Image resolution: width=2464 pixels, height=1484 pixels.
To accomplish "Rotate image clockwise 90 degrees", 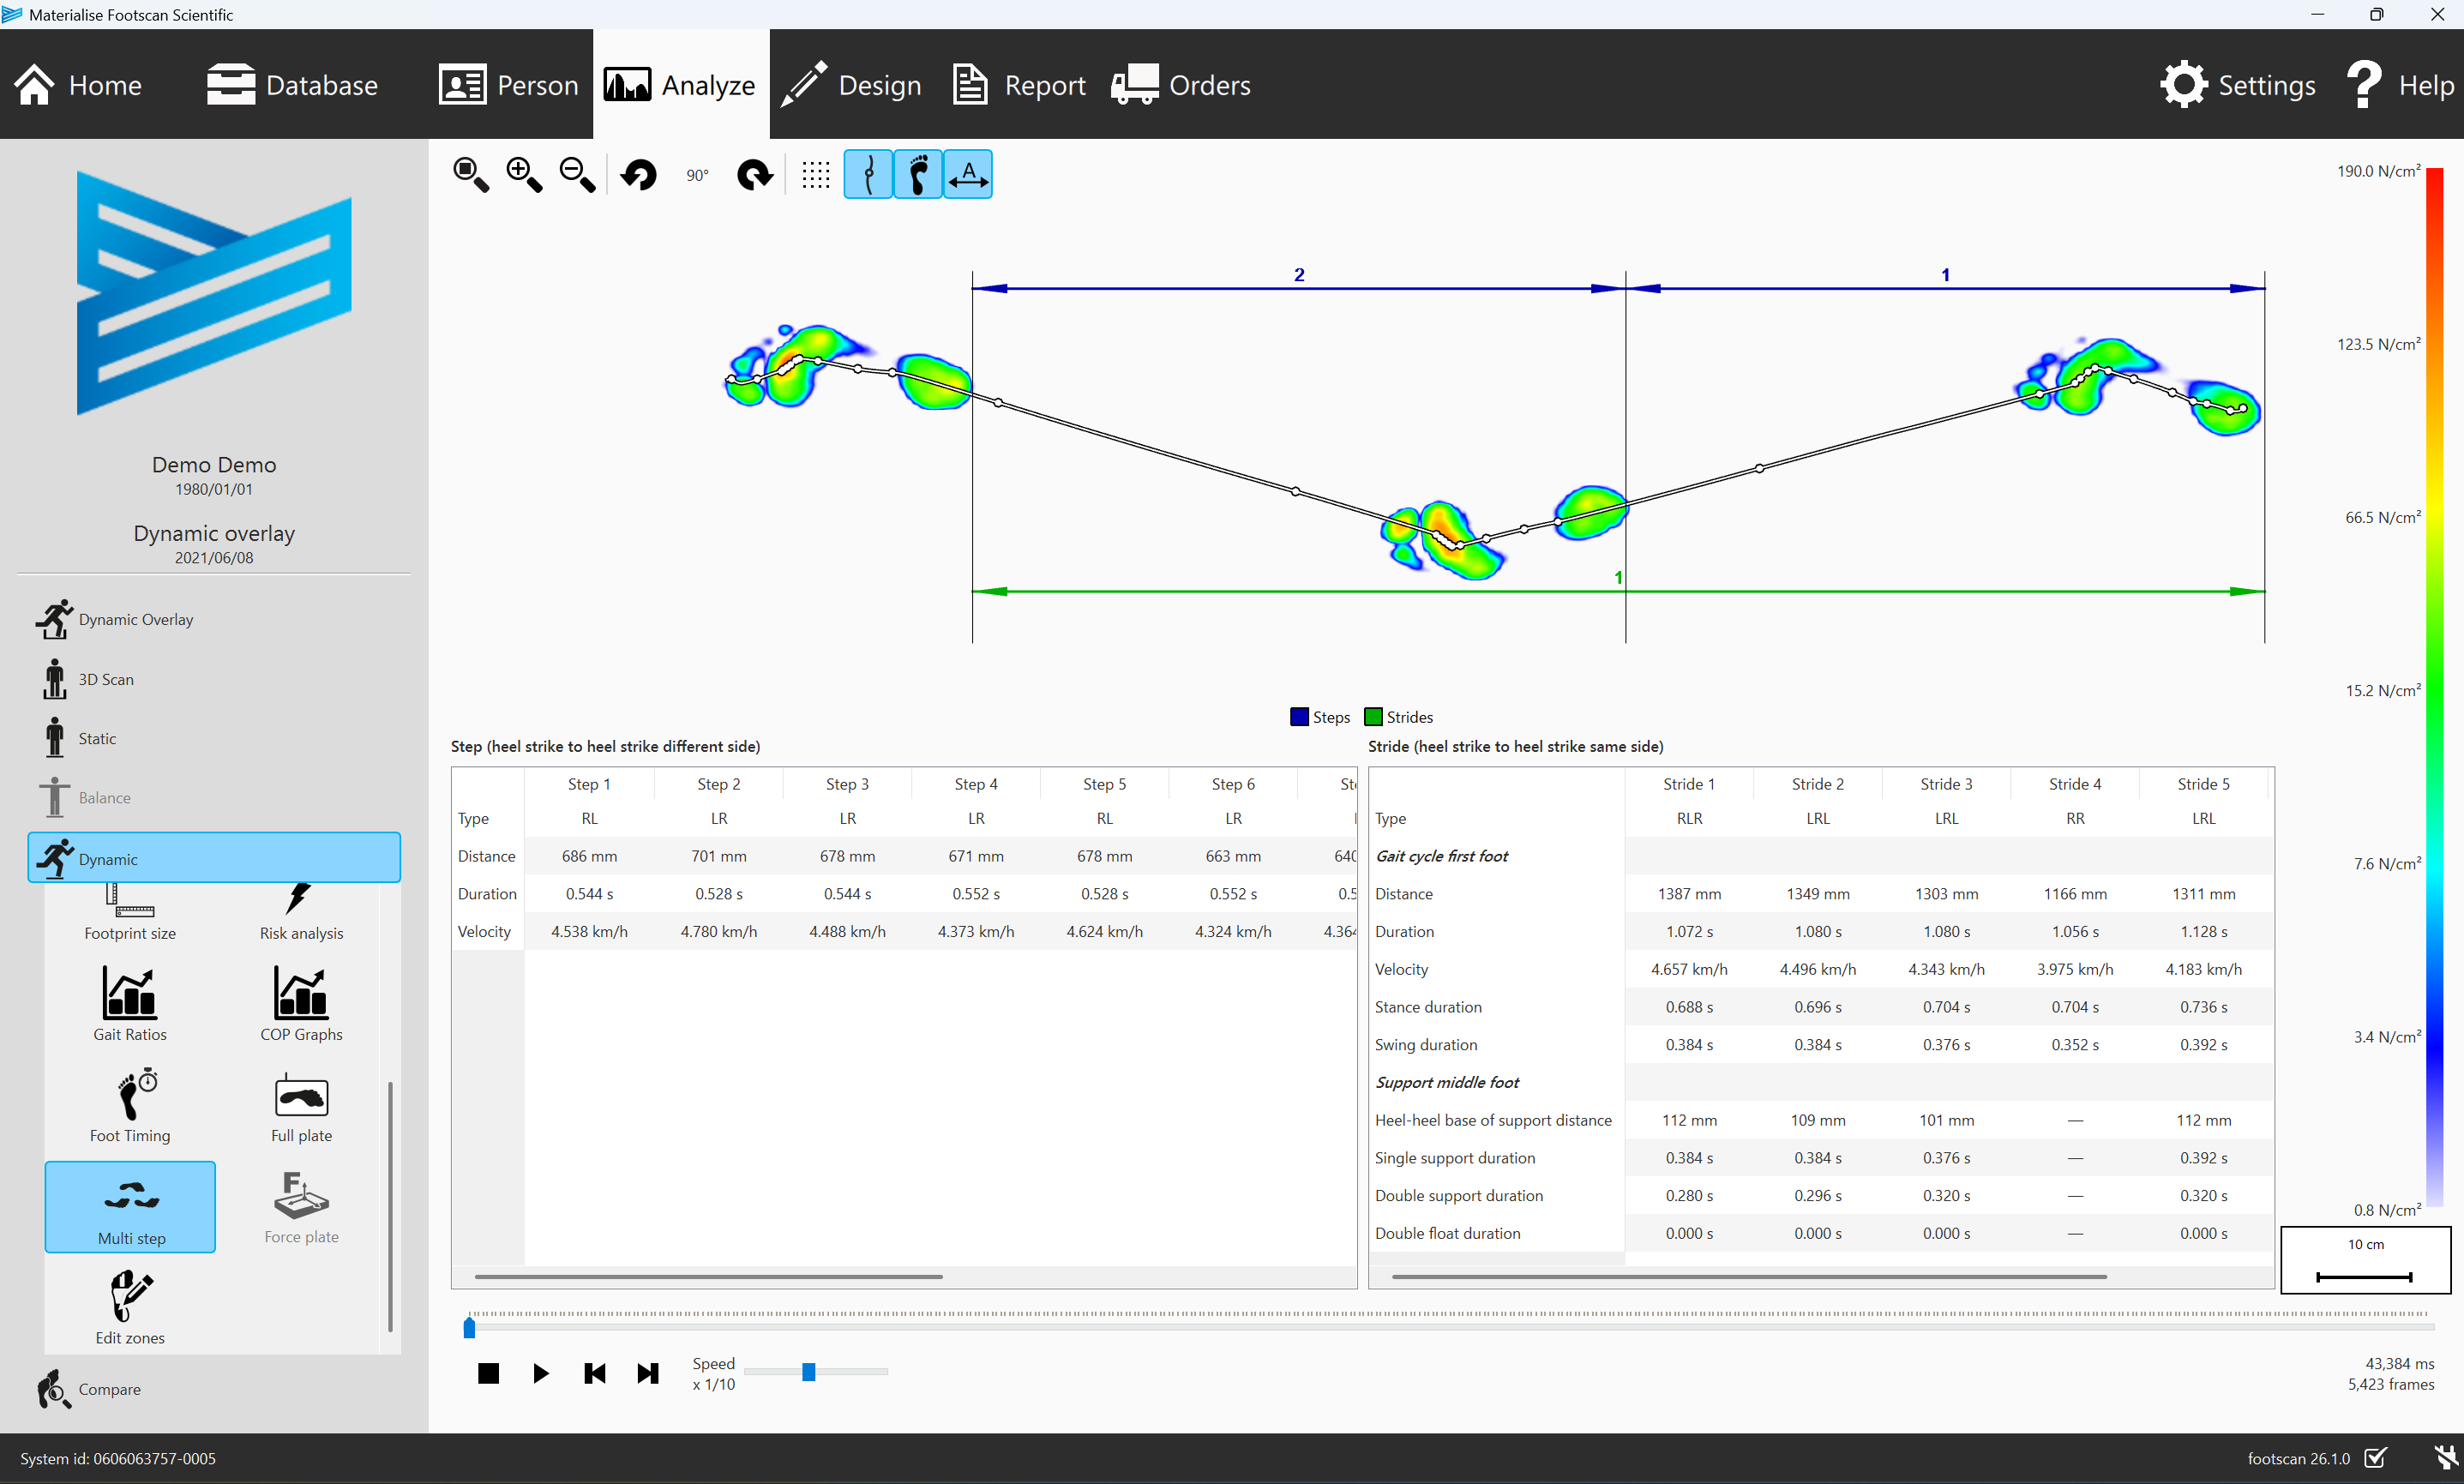I will point(755,175).
